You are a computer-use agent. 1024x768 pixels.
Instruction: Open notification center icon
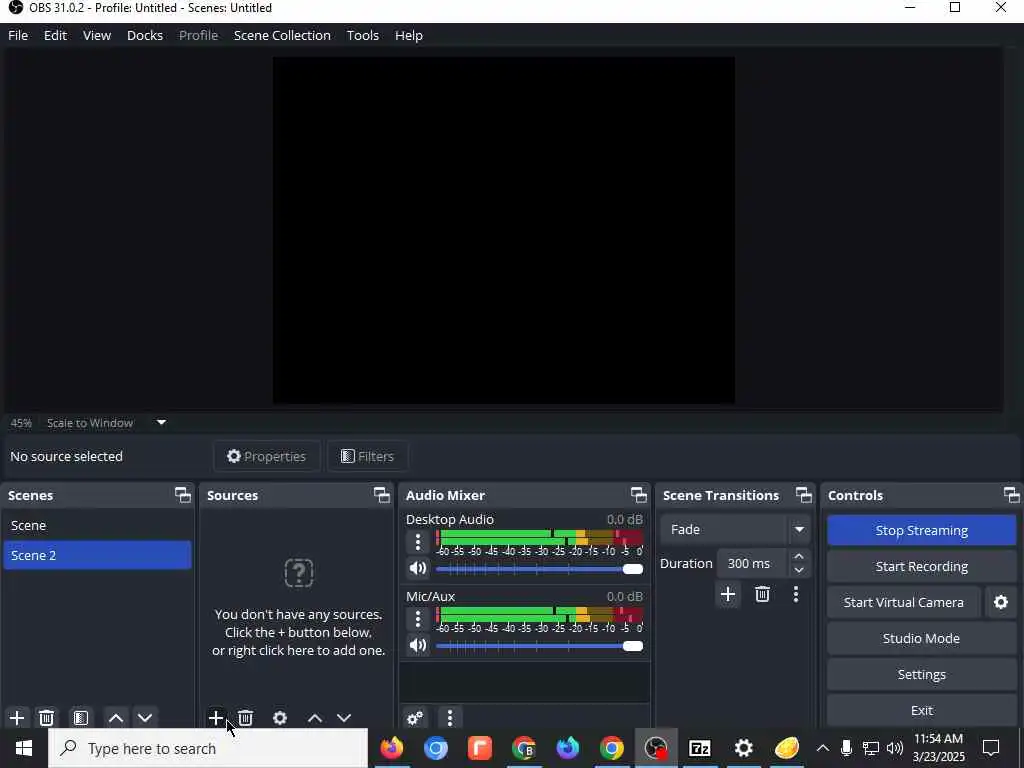coord(991,748)
